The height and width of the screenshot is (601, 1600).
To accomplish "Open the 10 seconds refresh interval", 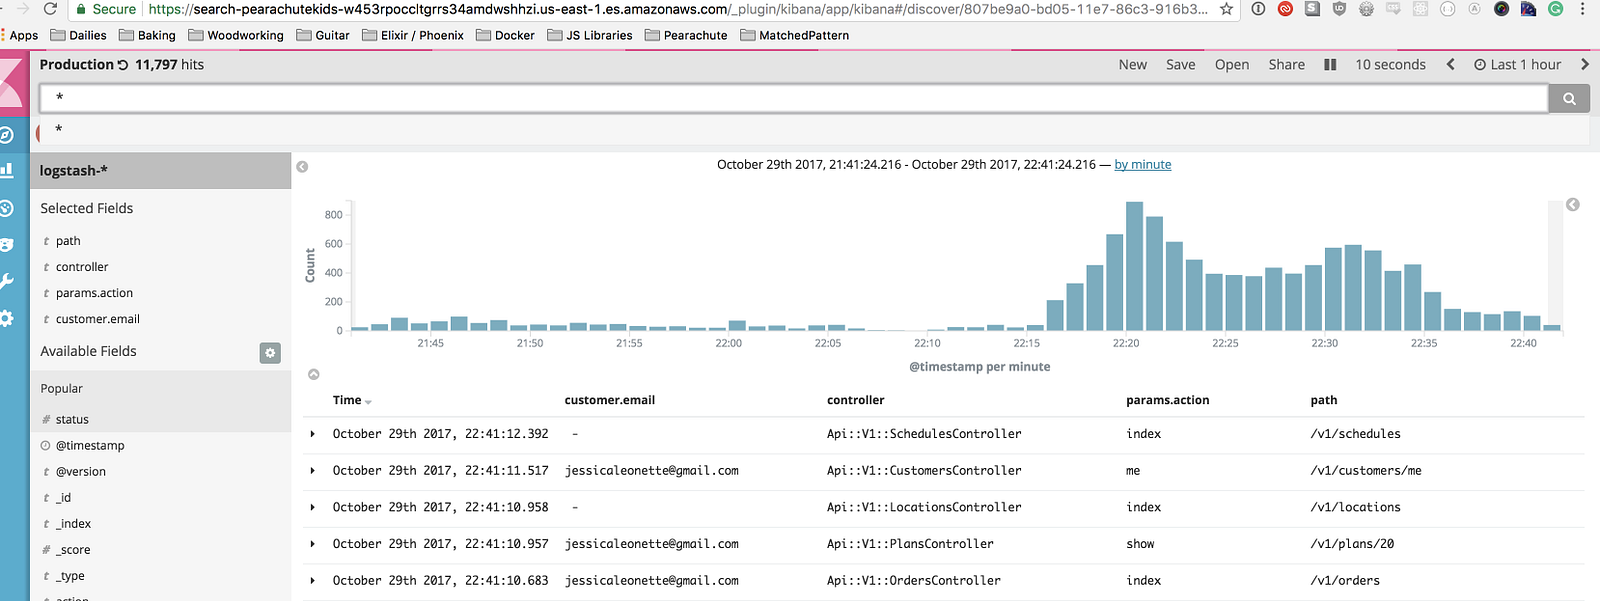I will coord(1391,65).
